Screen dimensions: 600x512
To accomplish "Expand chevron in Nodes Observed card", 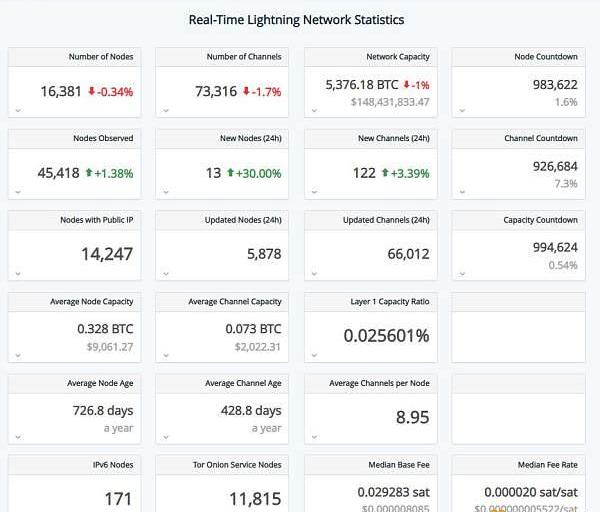I will point(18,192).
